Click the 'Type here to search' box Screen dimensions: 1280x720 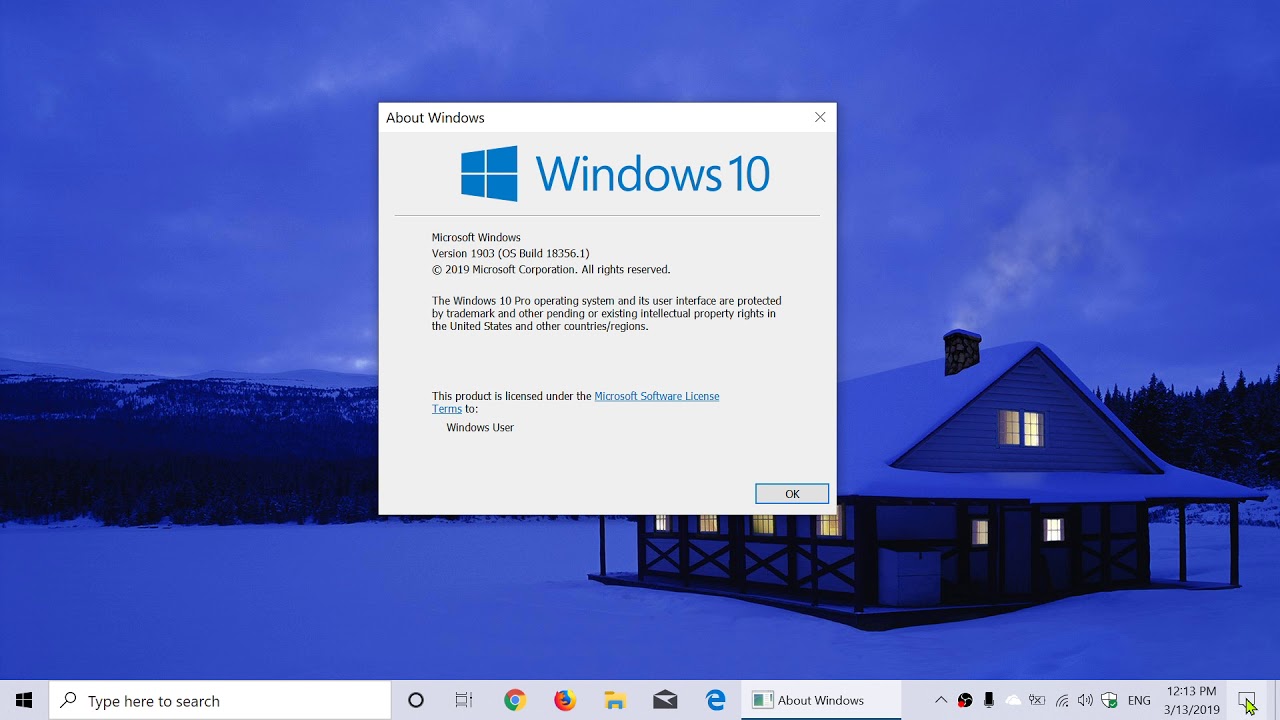(220, 700)
